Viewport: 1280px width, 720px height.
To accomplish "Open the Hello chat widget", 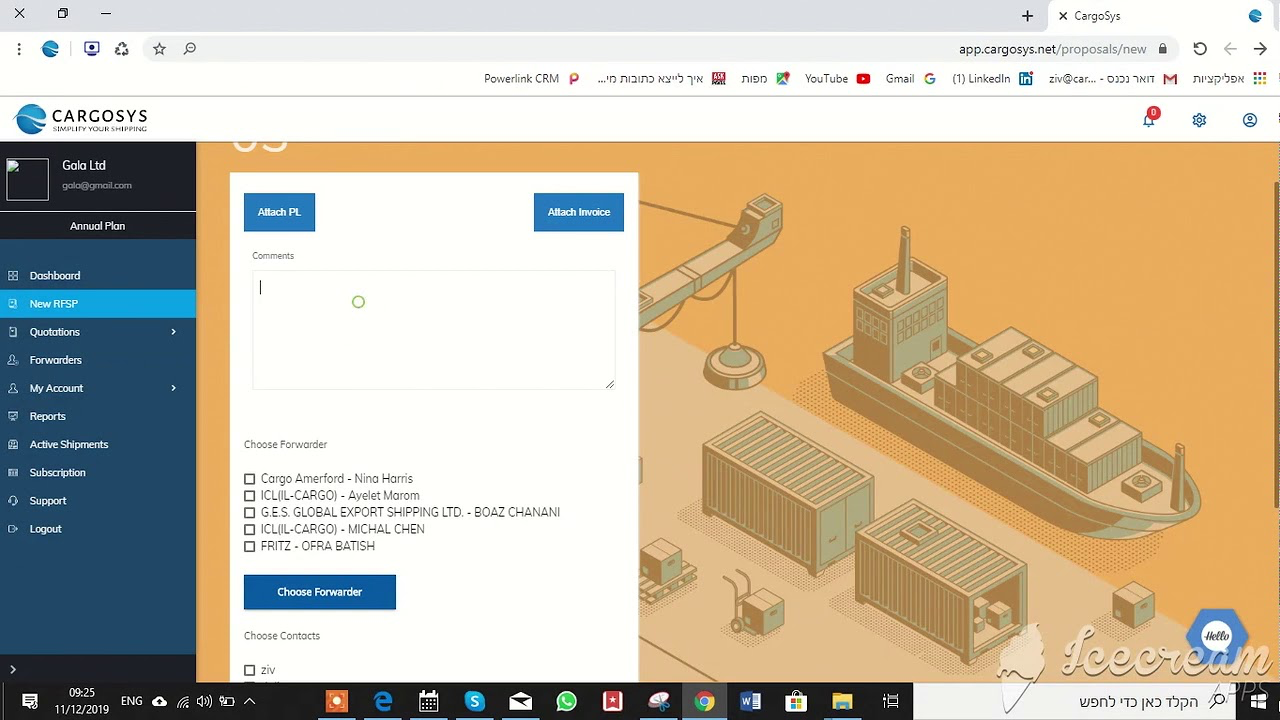I will pos(1216,636).
